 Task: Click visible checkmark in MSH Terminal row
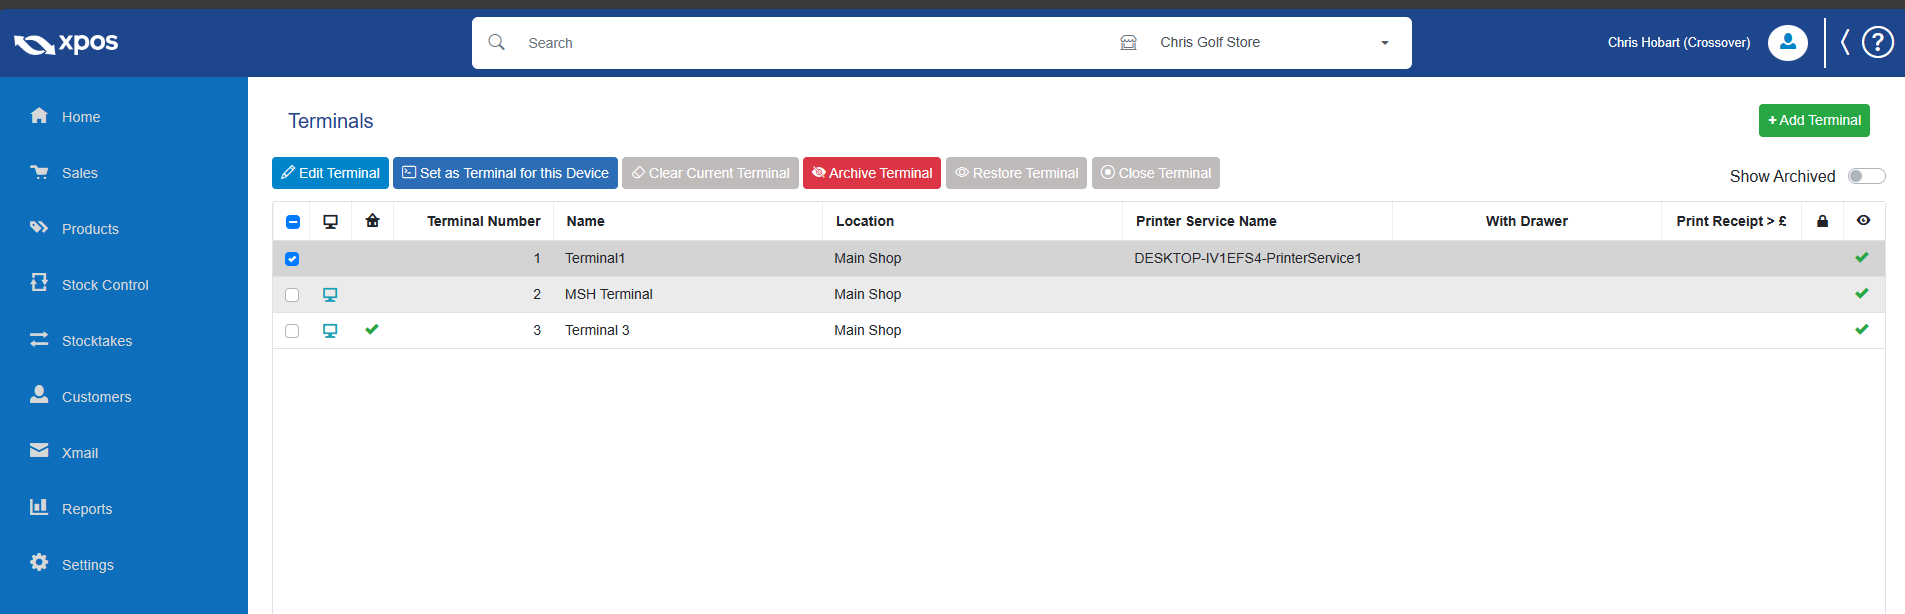[x=1862, y=293]
